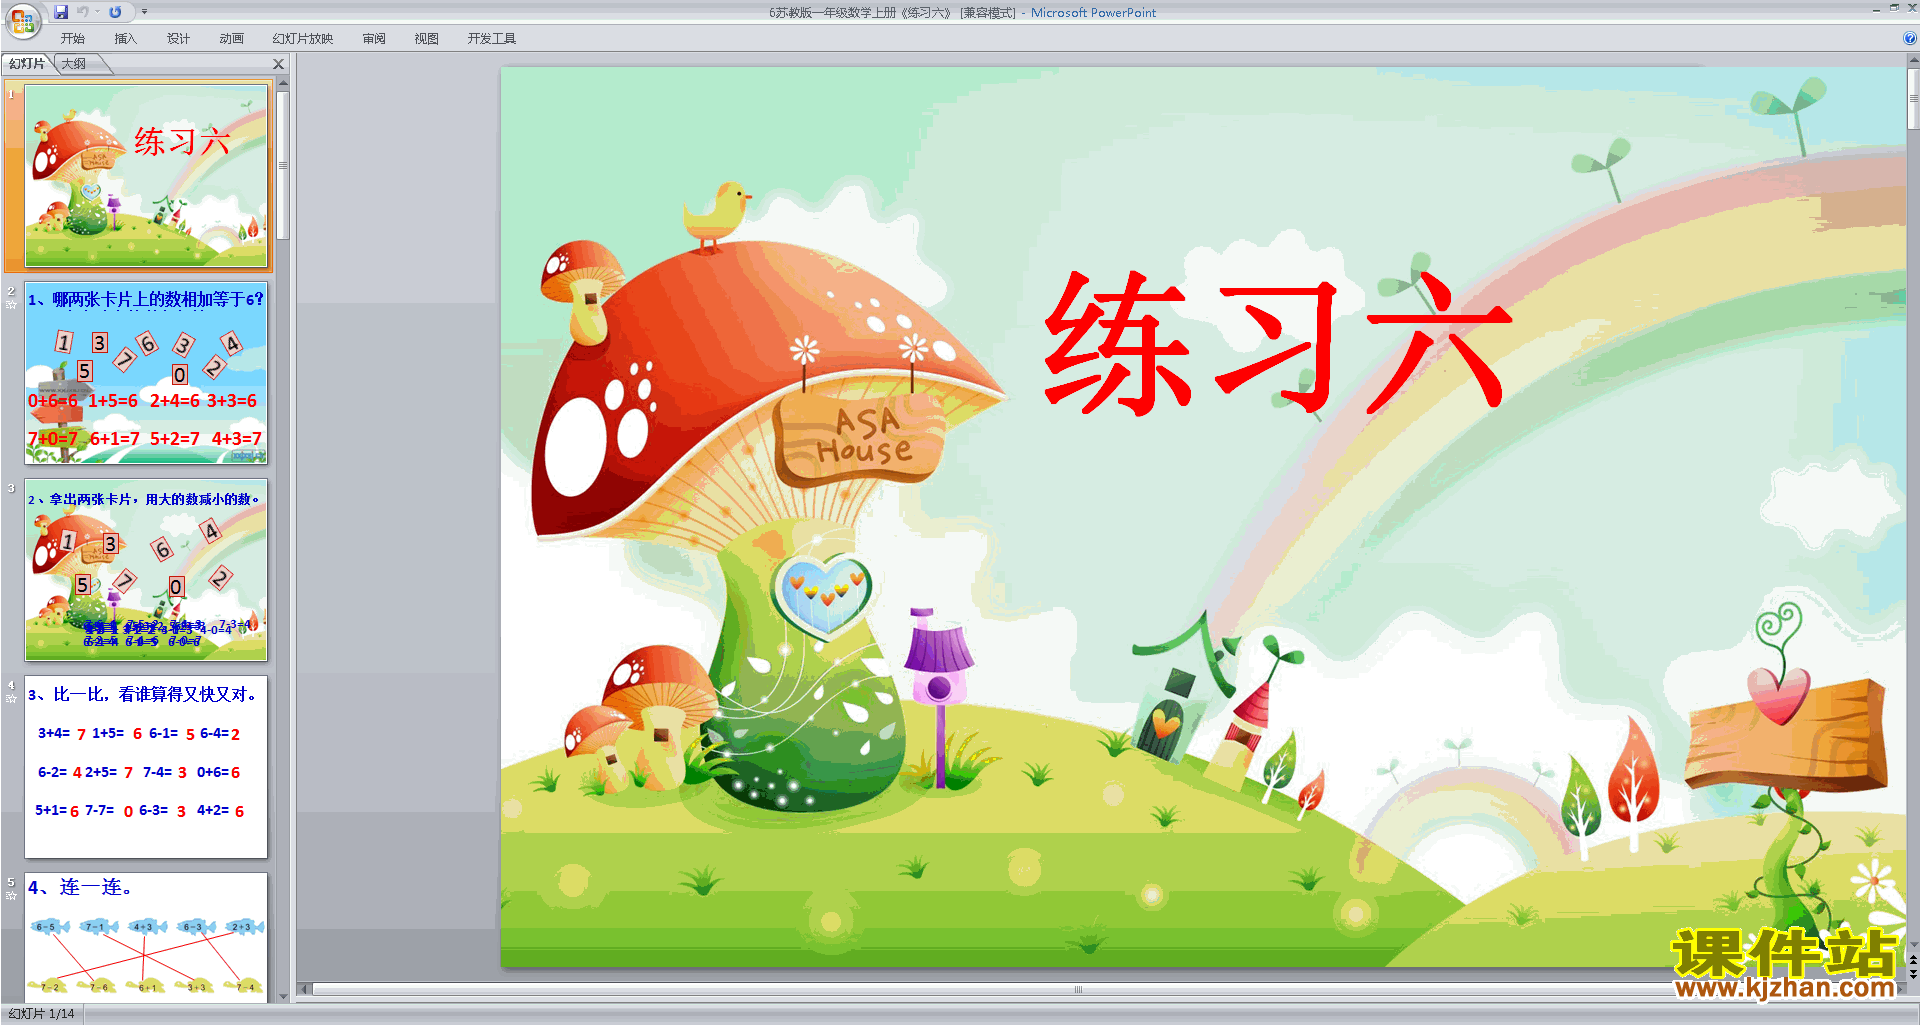Open the 开始 ribbon tab
Viewport: 1920px width, 1025px height.
pos(73,39)
